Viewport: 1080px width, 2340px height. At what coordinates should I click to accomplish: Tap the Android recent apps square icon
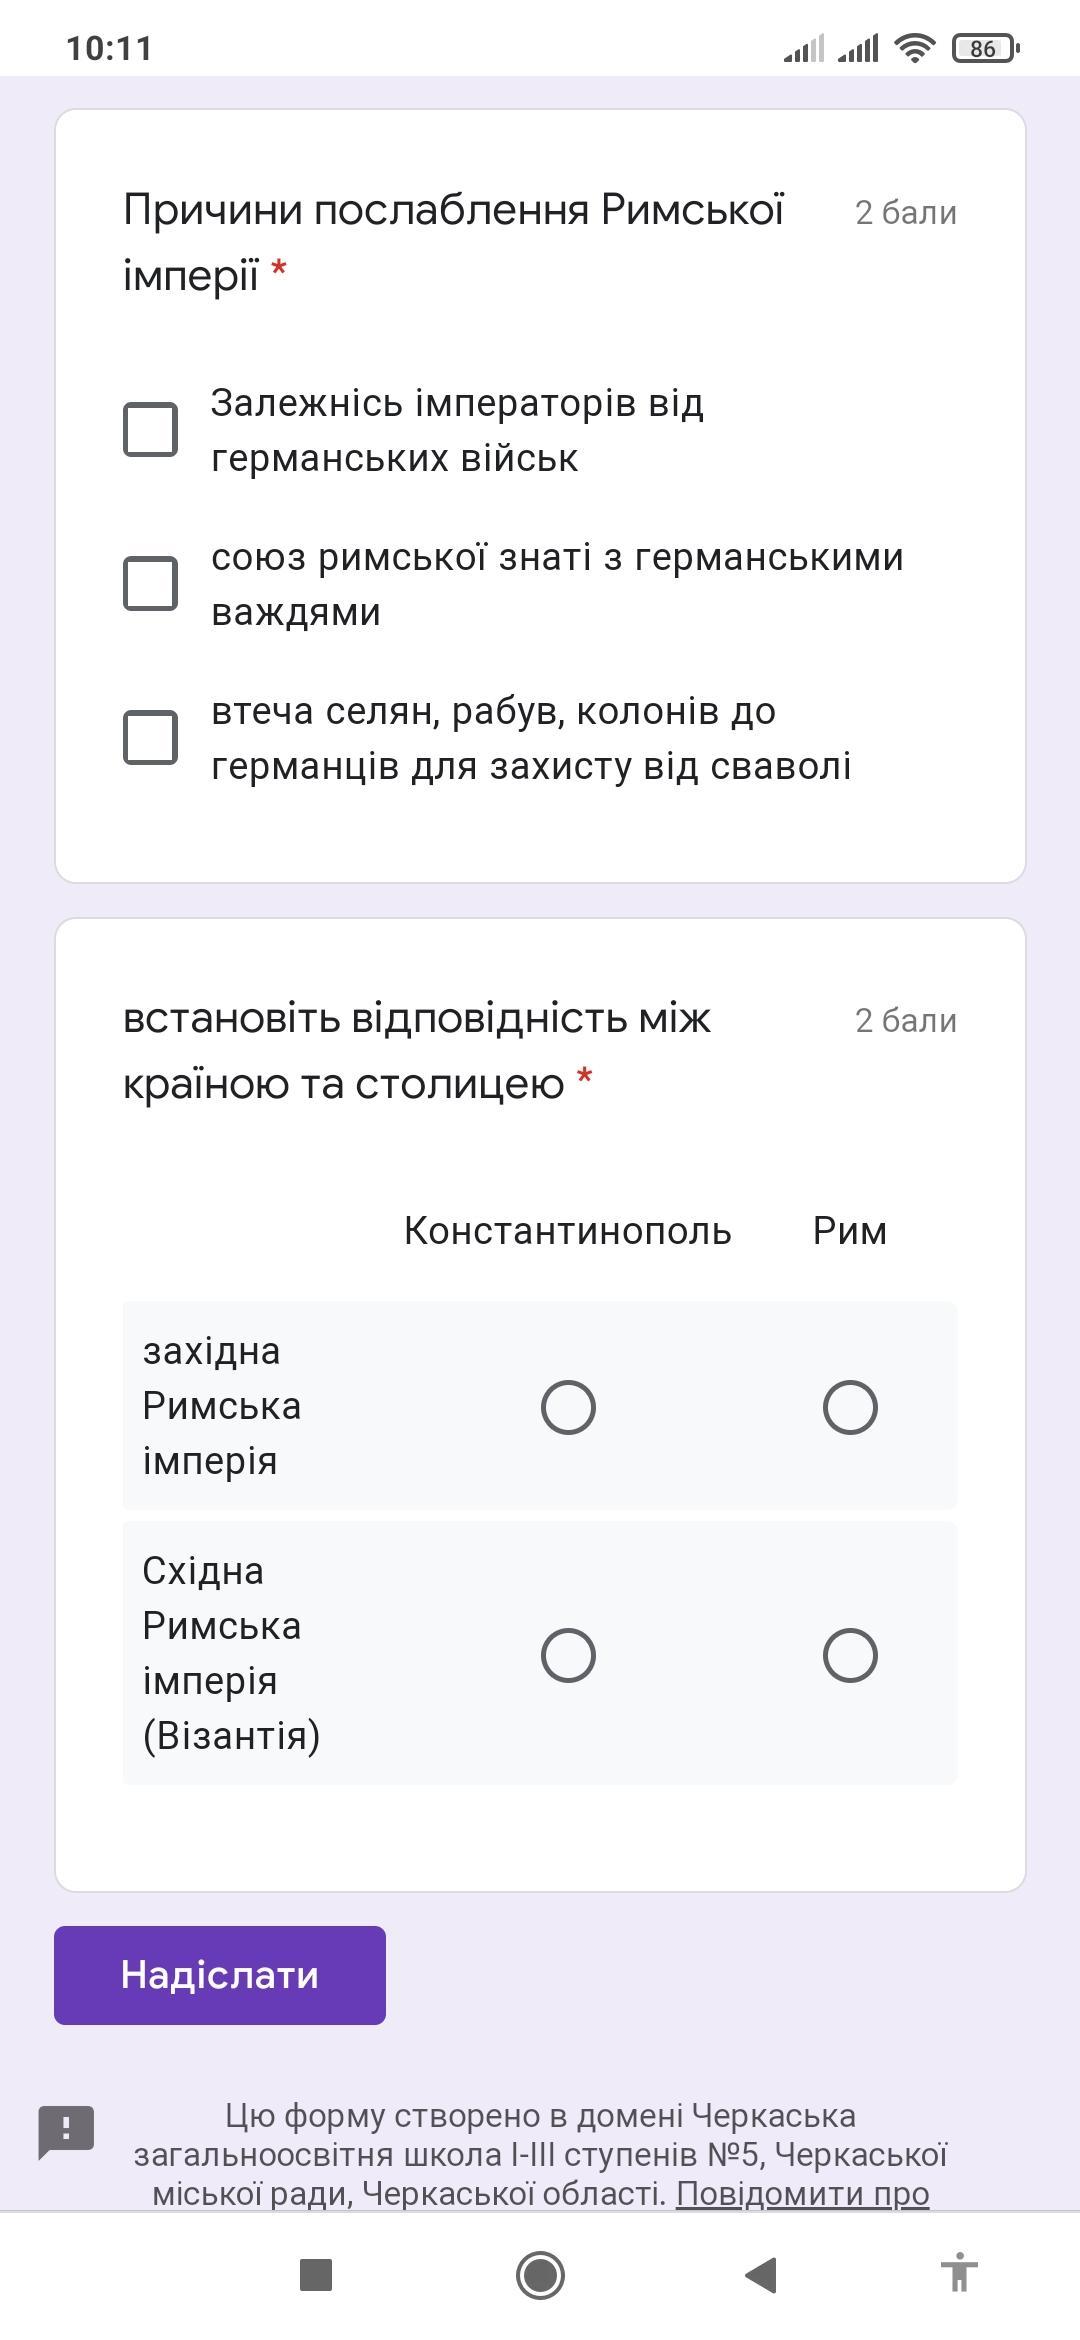[x=316, y=2275]
